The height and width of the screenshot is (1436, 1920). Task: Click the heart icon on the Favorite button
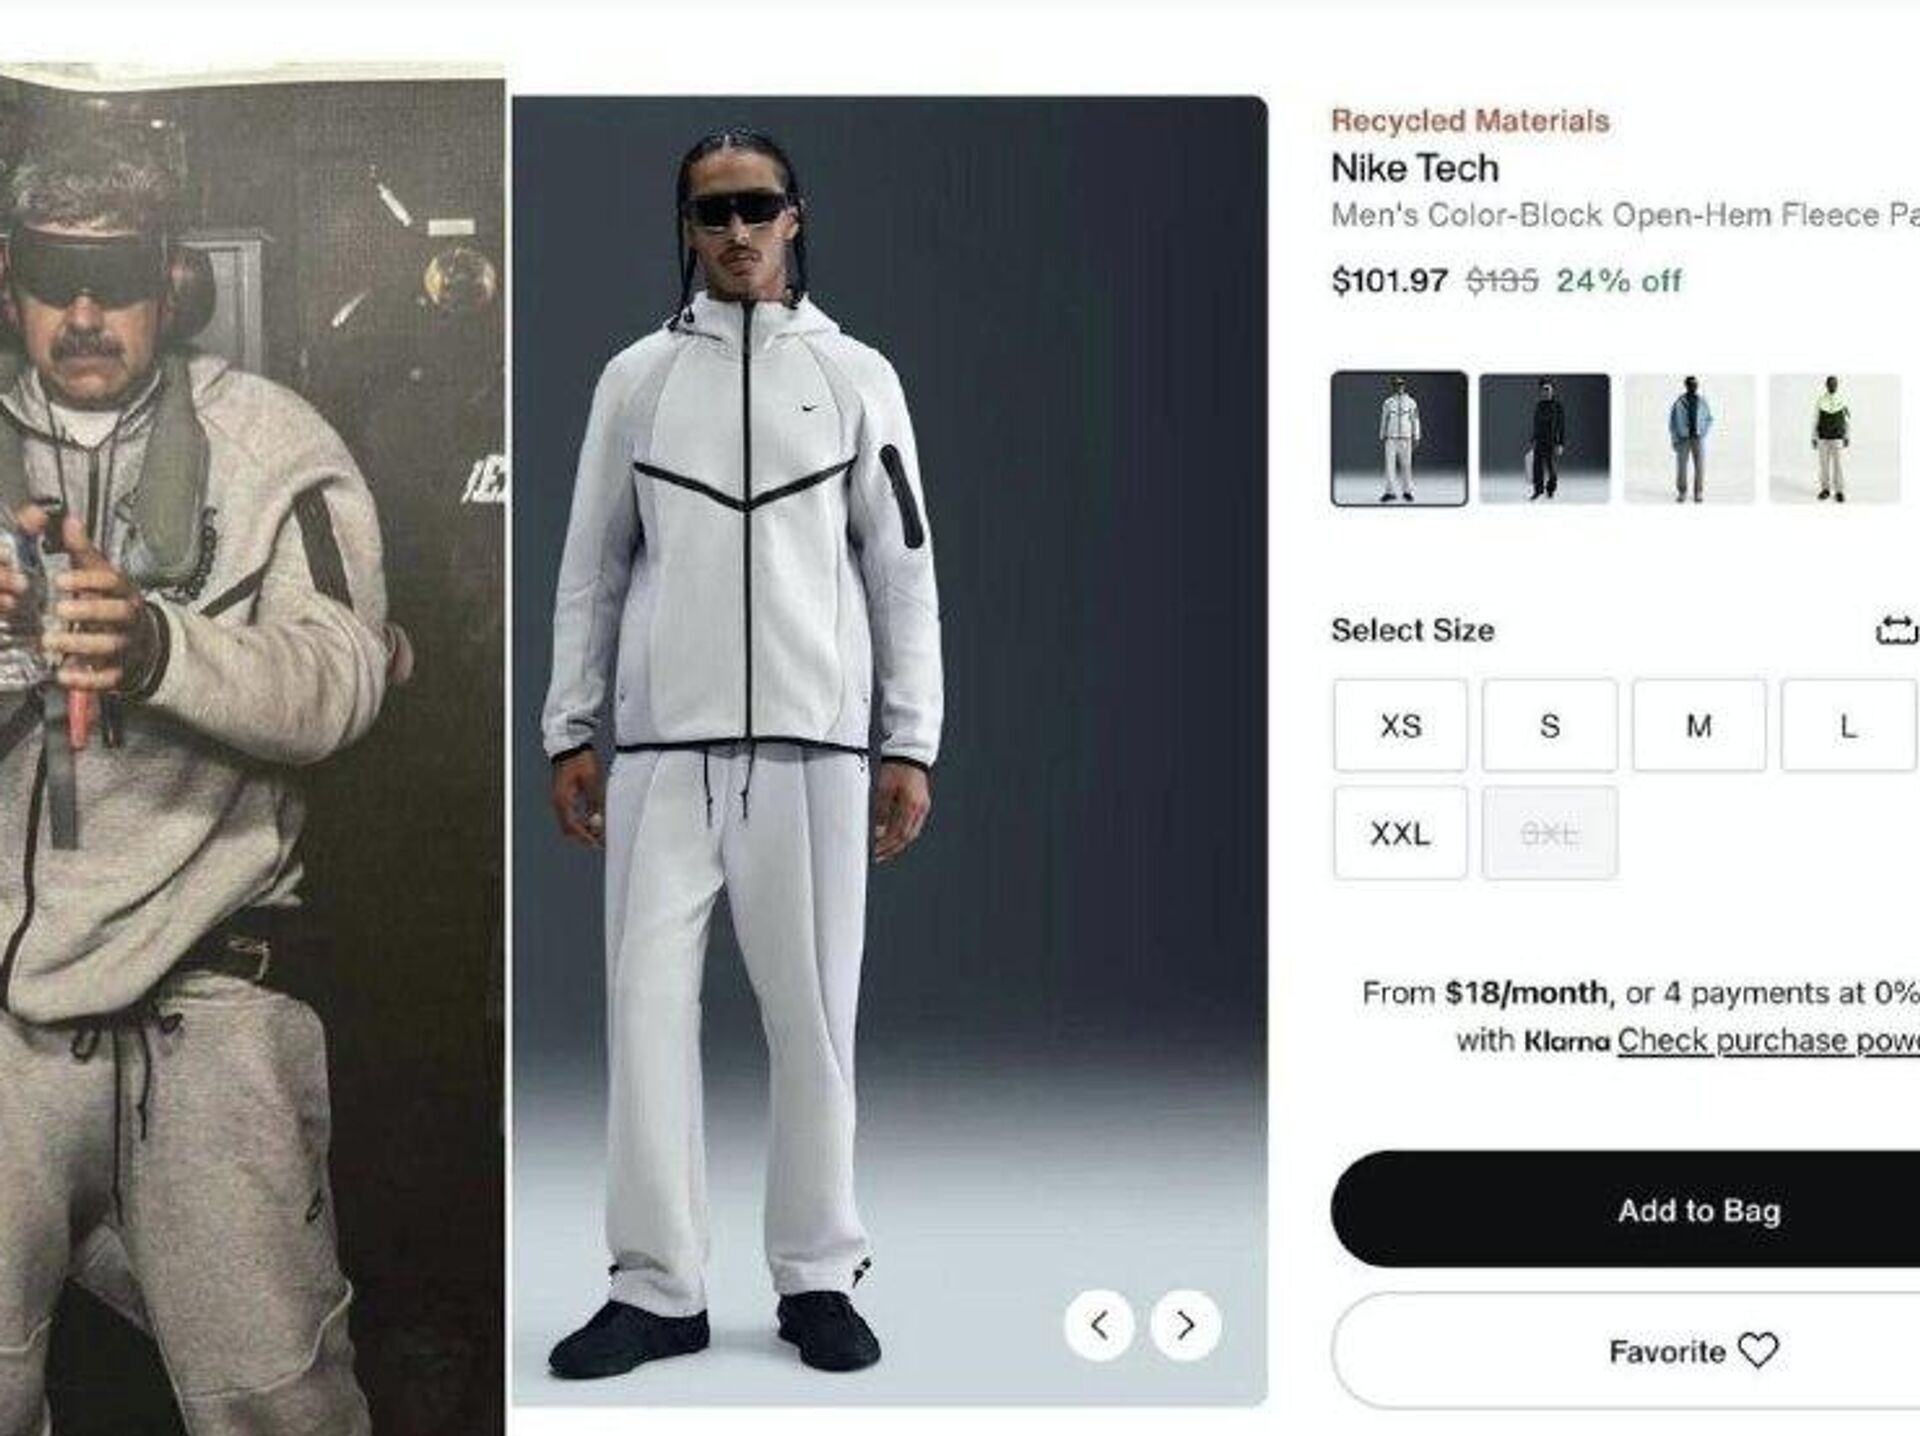[1758, 1351]
